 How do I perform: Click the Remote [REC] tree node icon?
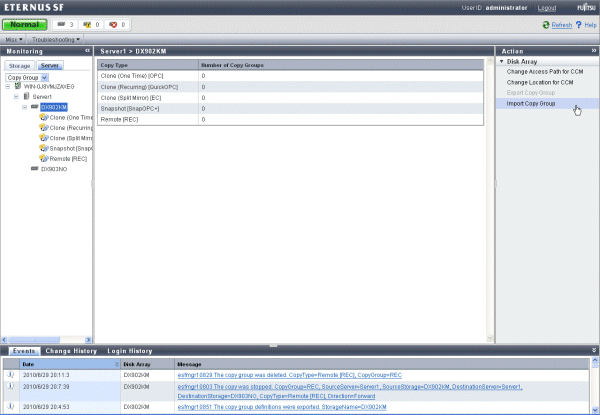tap(43, 158)
